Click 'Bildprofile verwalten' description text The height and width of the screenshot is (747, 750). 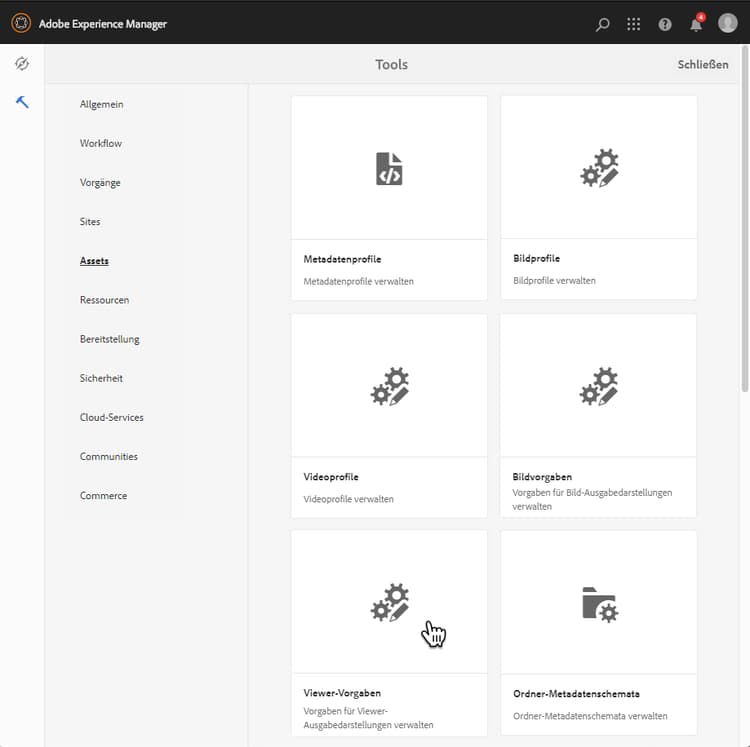[x=554, y=280]
